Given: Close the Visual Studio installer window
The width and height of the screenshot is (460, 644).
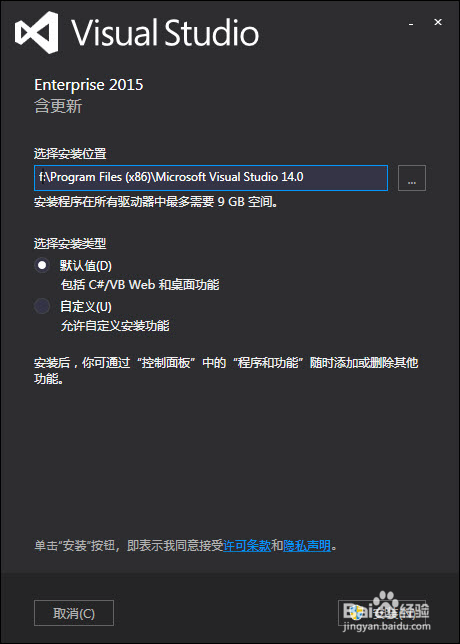Looking at the screenshot, I should pos(438,22).
